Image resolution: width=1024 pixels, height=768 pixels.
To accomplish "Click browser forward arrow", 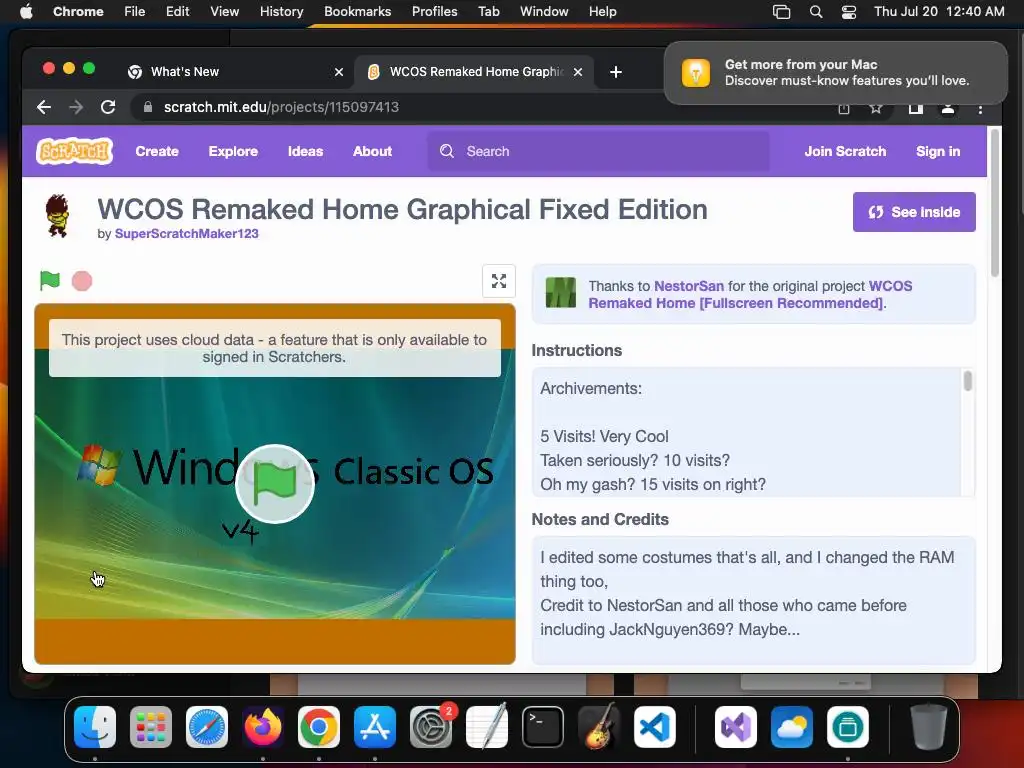I will pyautogui.click(x=76, y=107).
